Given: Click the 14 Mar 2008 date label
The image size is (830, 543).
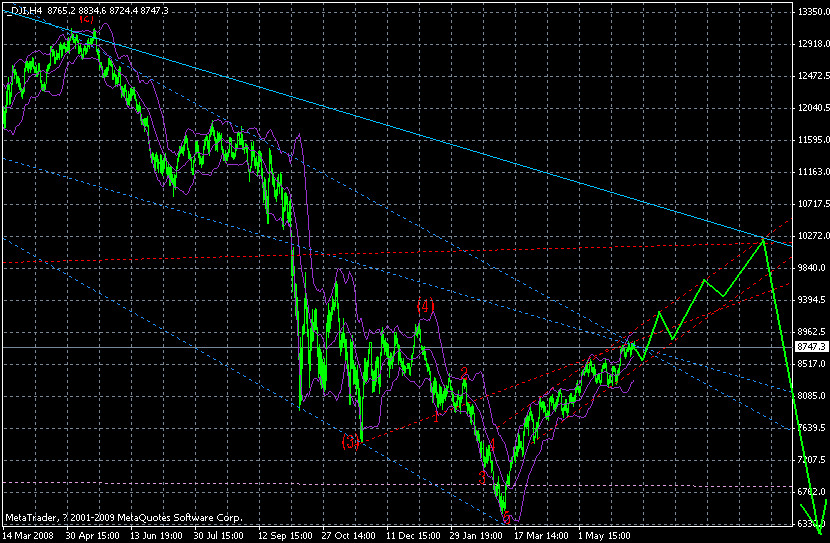Looking at the screenshot, I should (28, 536).
